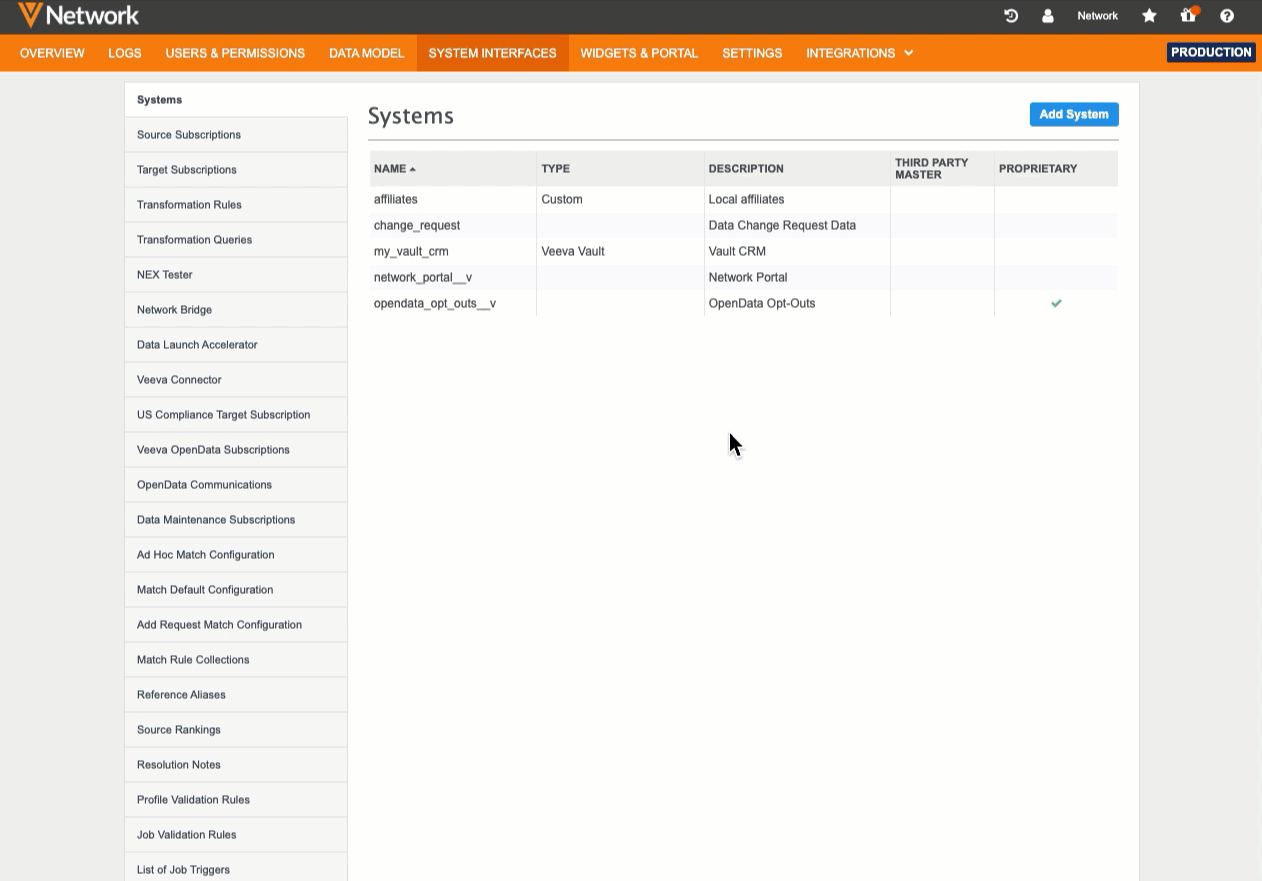Click the Veeva Network logo
The image size is (1262, 881).
(x=78, y=15)
